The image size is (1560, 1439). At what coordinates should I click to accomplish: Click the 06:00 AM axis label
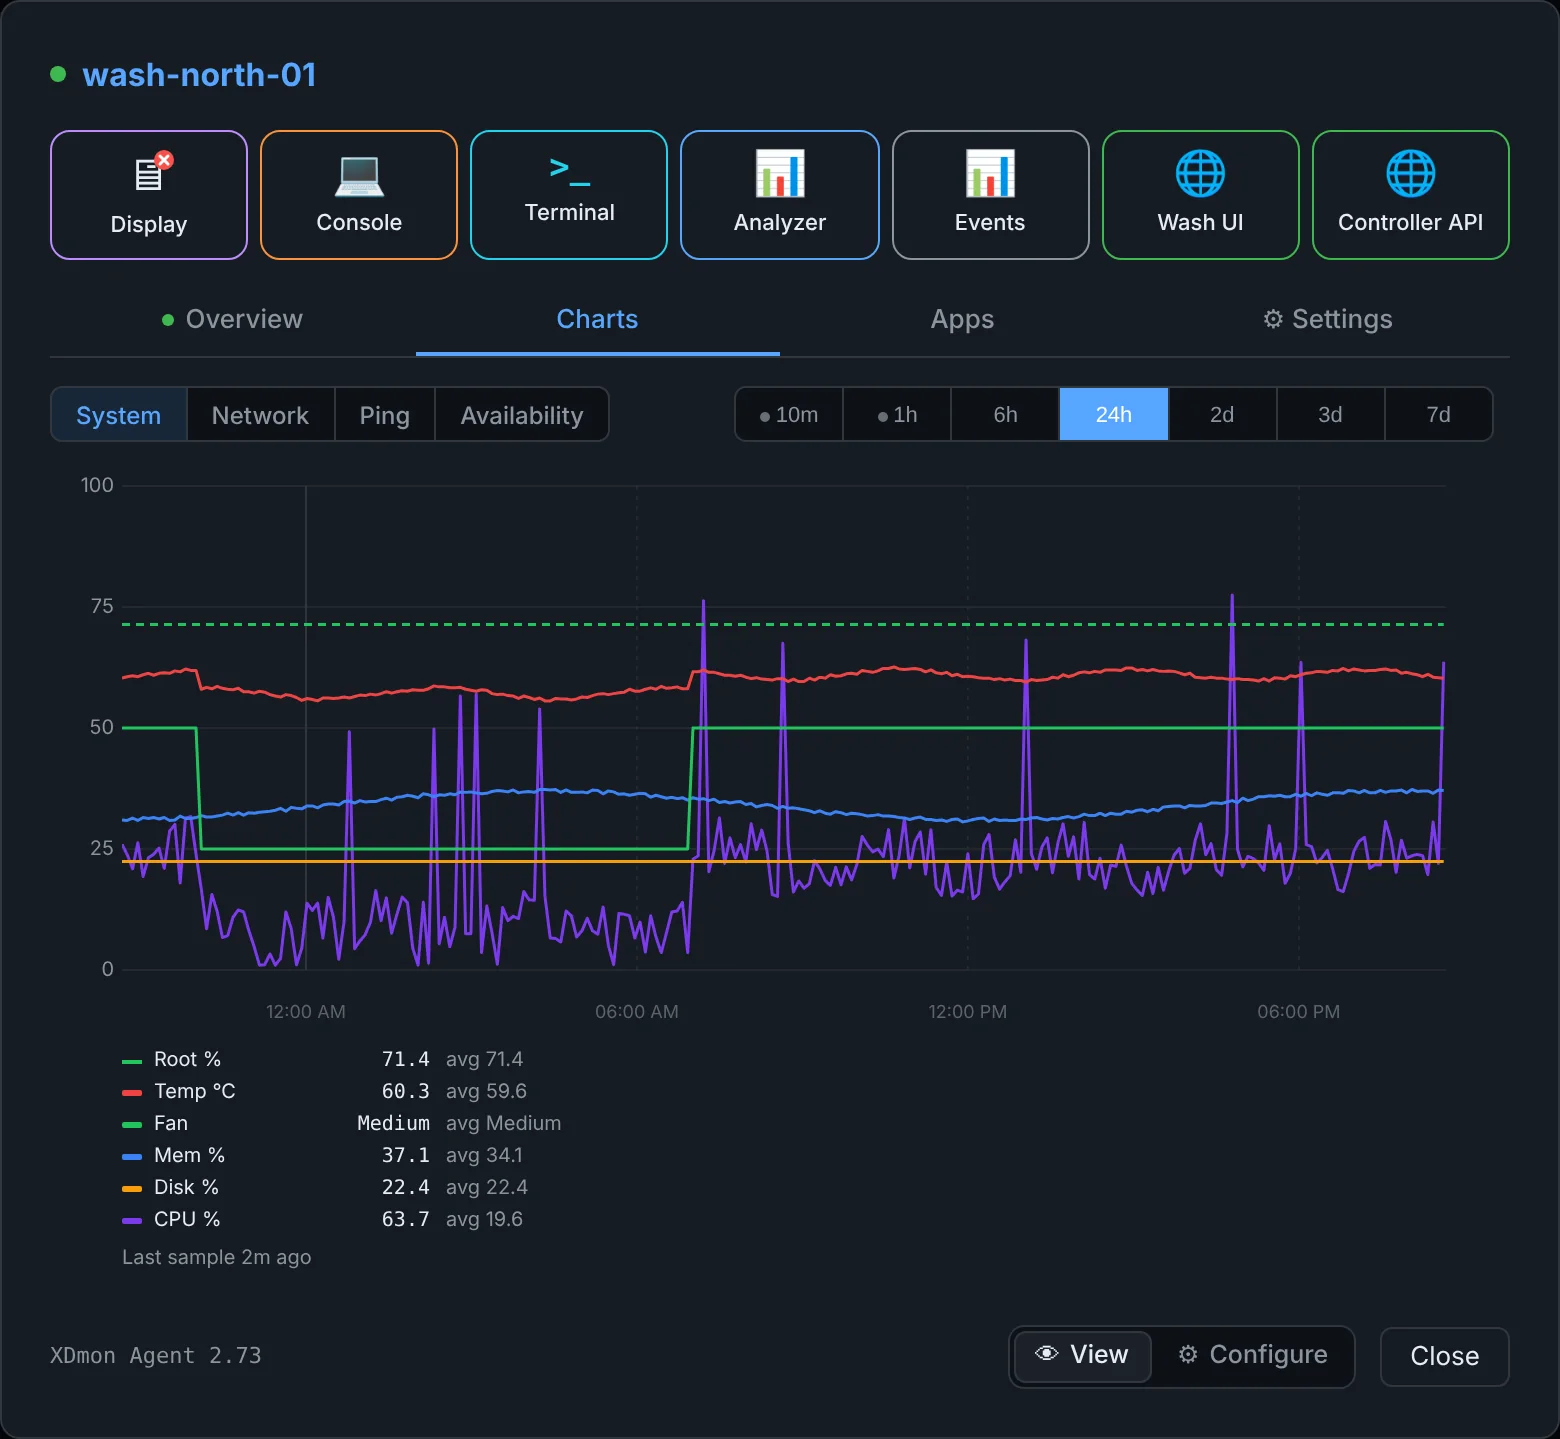[x=637, y=1011]
